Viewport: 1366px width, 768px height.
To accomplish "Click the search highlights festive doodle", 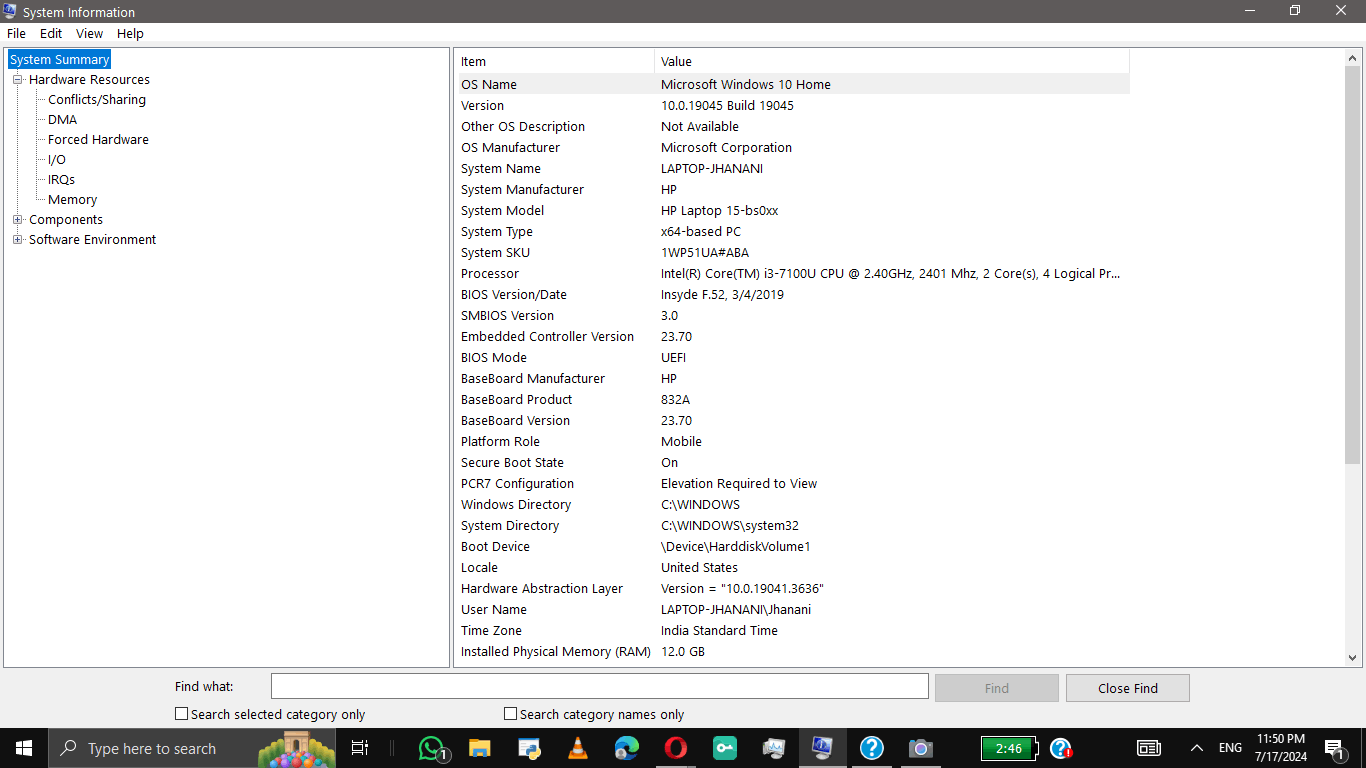I will click(x=296, y=750).
